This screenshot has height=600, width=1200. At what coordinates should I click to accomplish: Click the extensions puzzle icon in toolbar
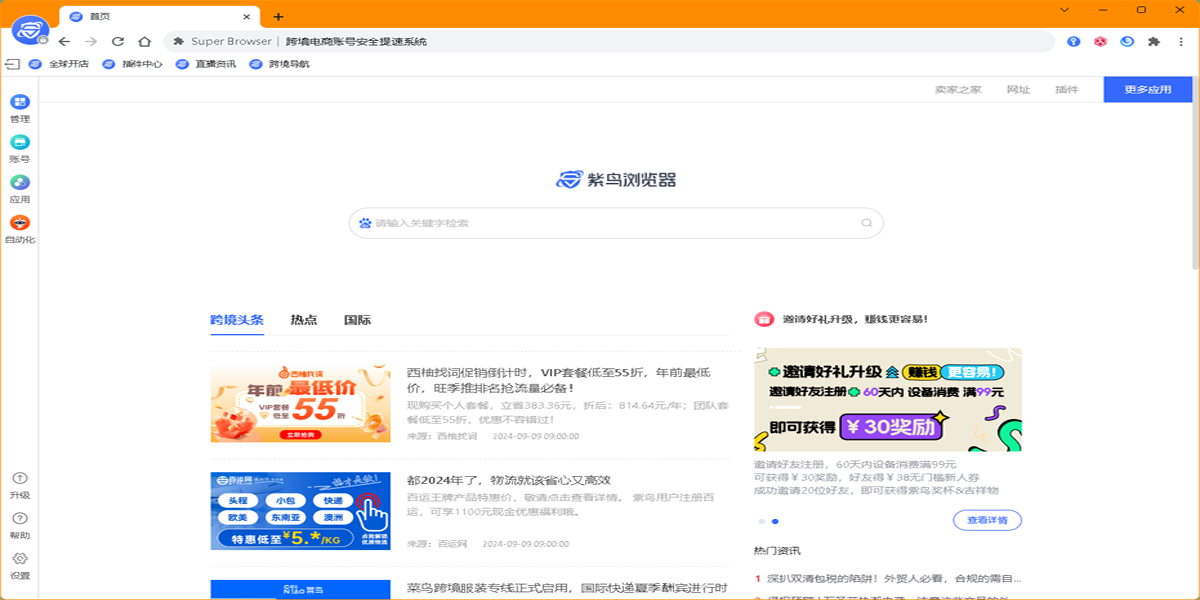tap(1153, 42)
